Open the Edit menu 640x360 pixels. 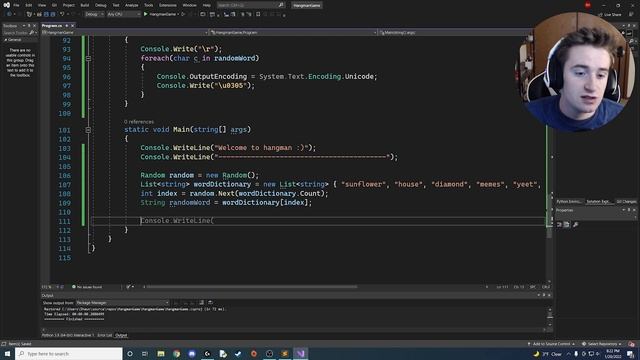29,5
